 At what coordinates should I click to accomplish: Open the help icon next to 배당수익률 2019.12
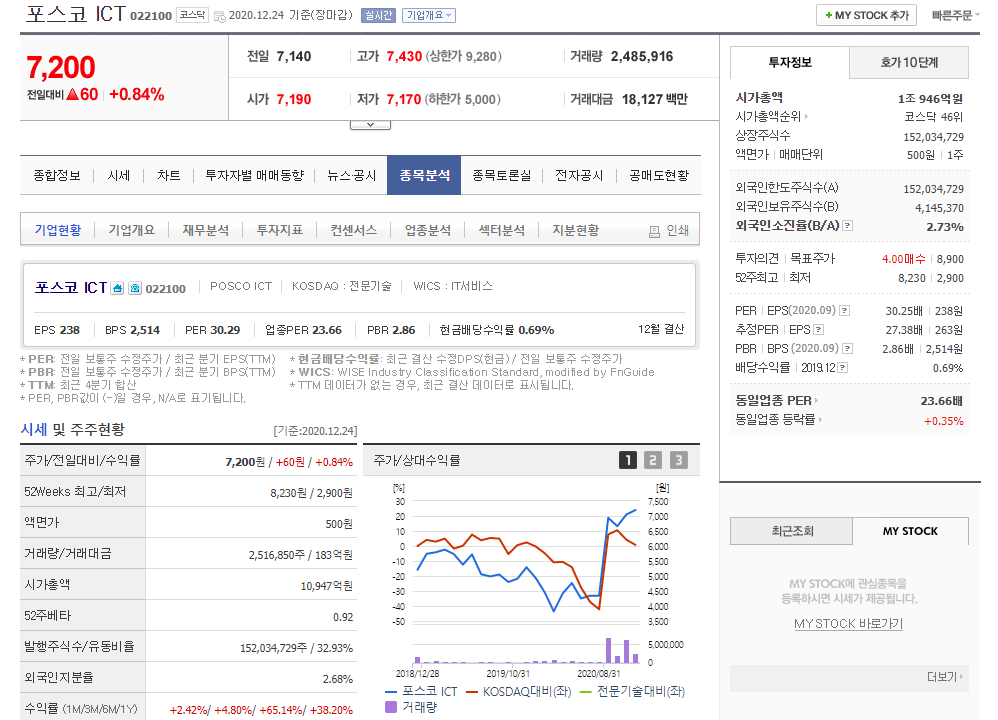(x=842, y=367)
